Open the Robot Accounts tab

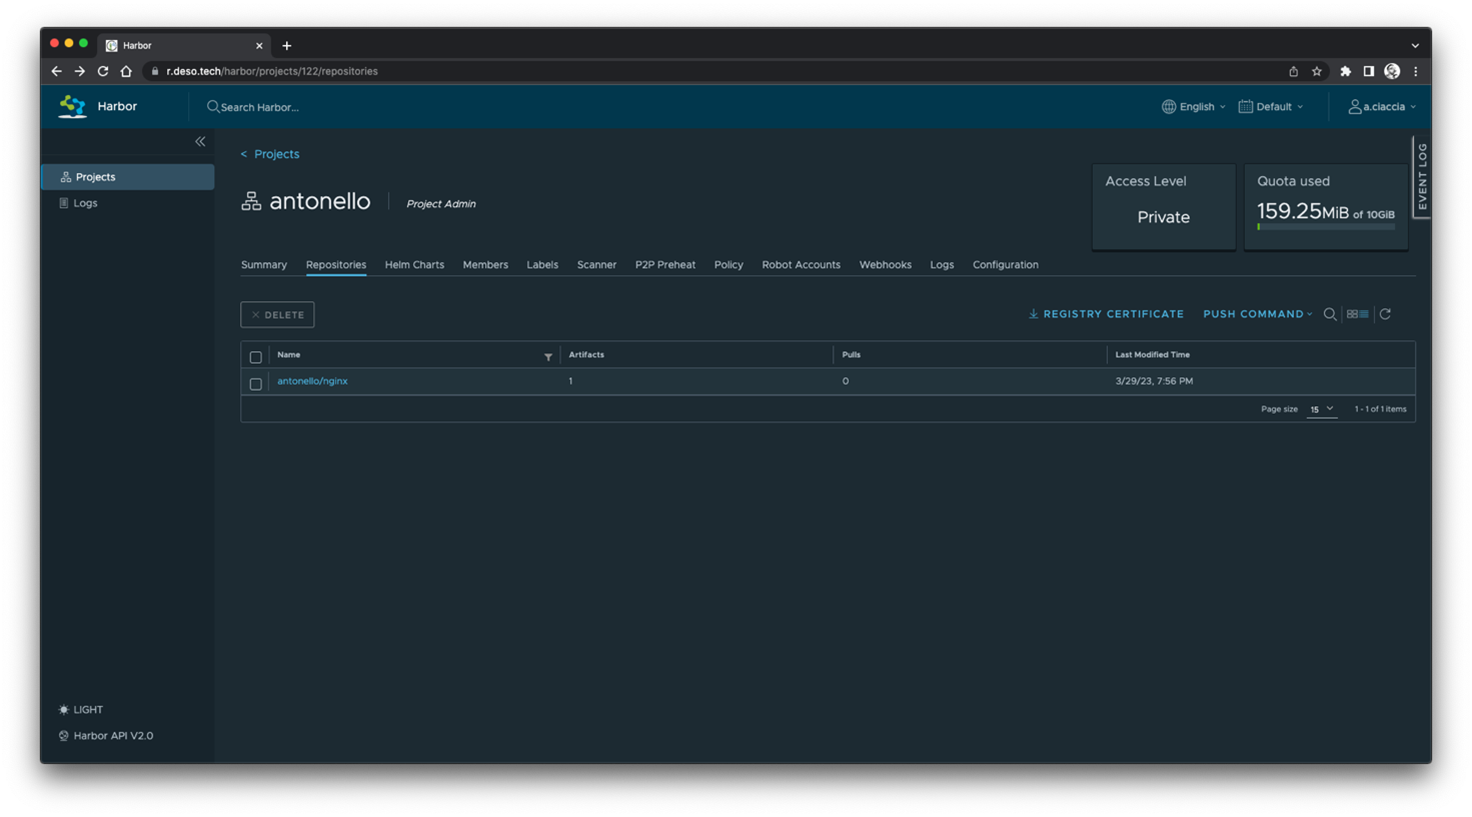click(x=800, y=265)
